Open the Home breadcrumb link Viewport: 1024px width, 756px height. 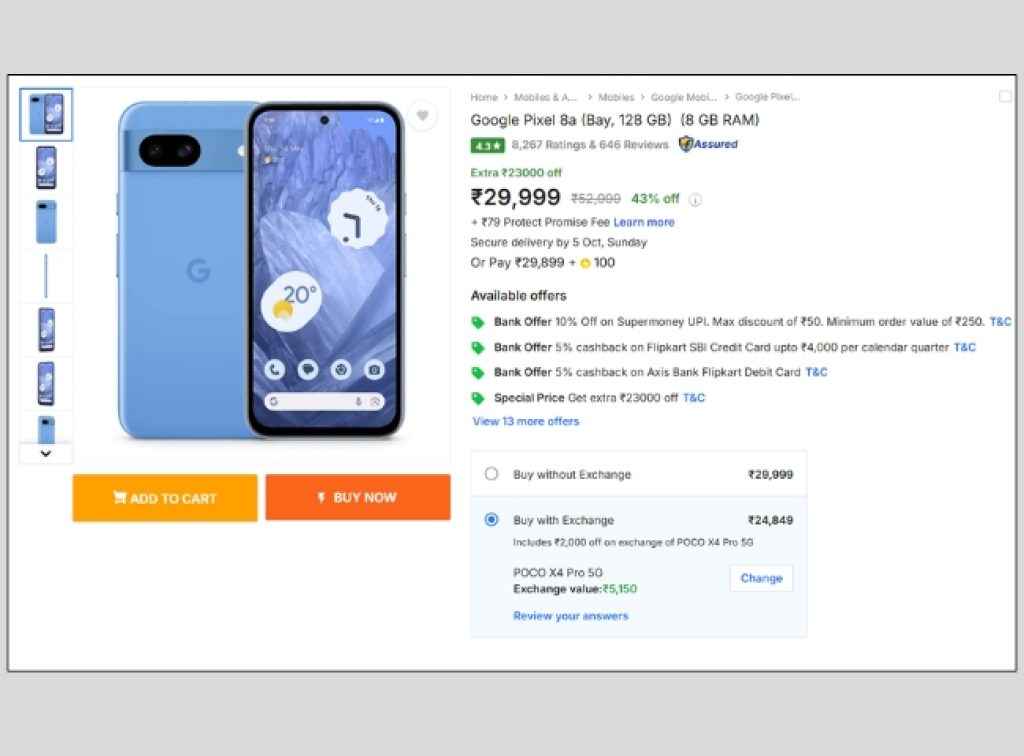pos(483,97)
